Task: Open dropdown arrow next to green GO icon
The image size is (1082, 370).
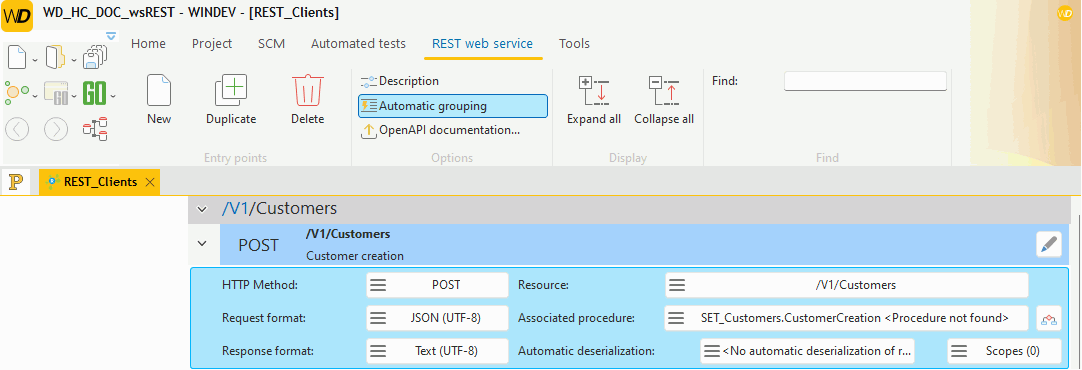Action: click(112, 96)
